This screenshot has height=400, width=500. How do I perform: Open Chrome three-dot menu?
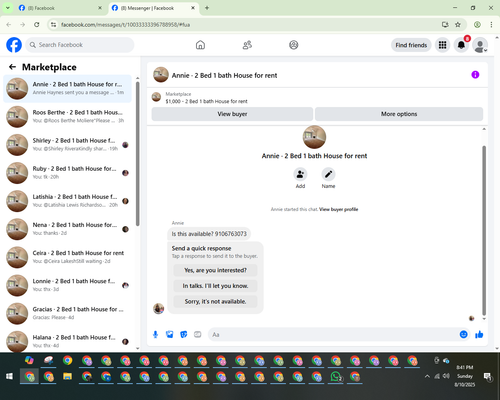[x=491, y=25]
